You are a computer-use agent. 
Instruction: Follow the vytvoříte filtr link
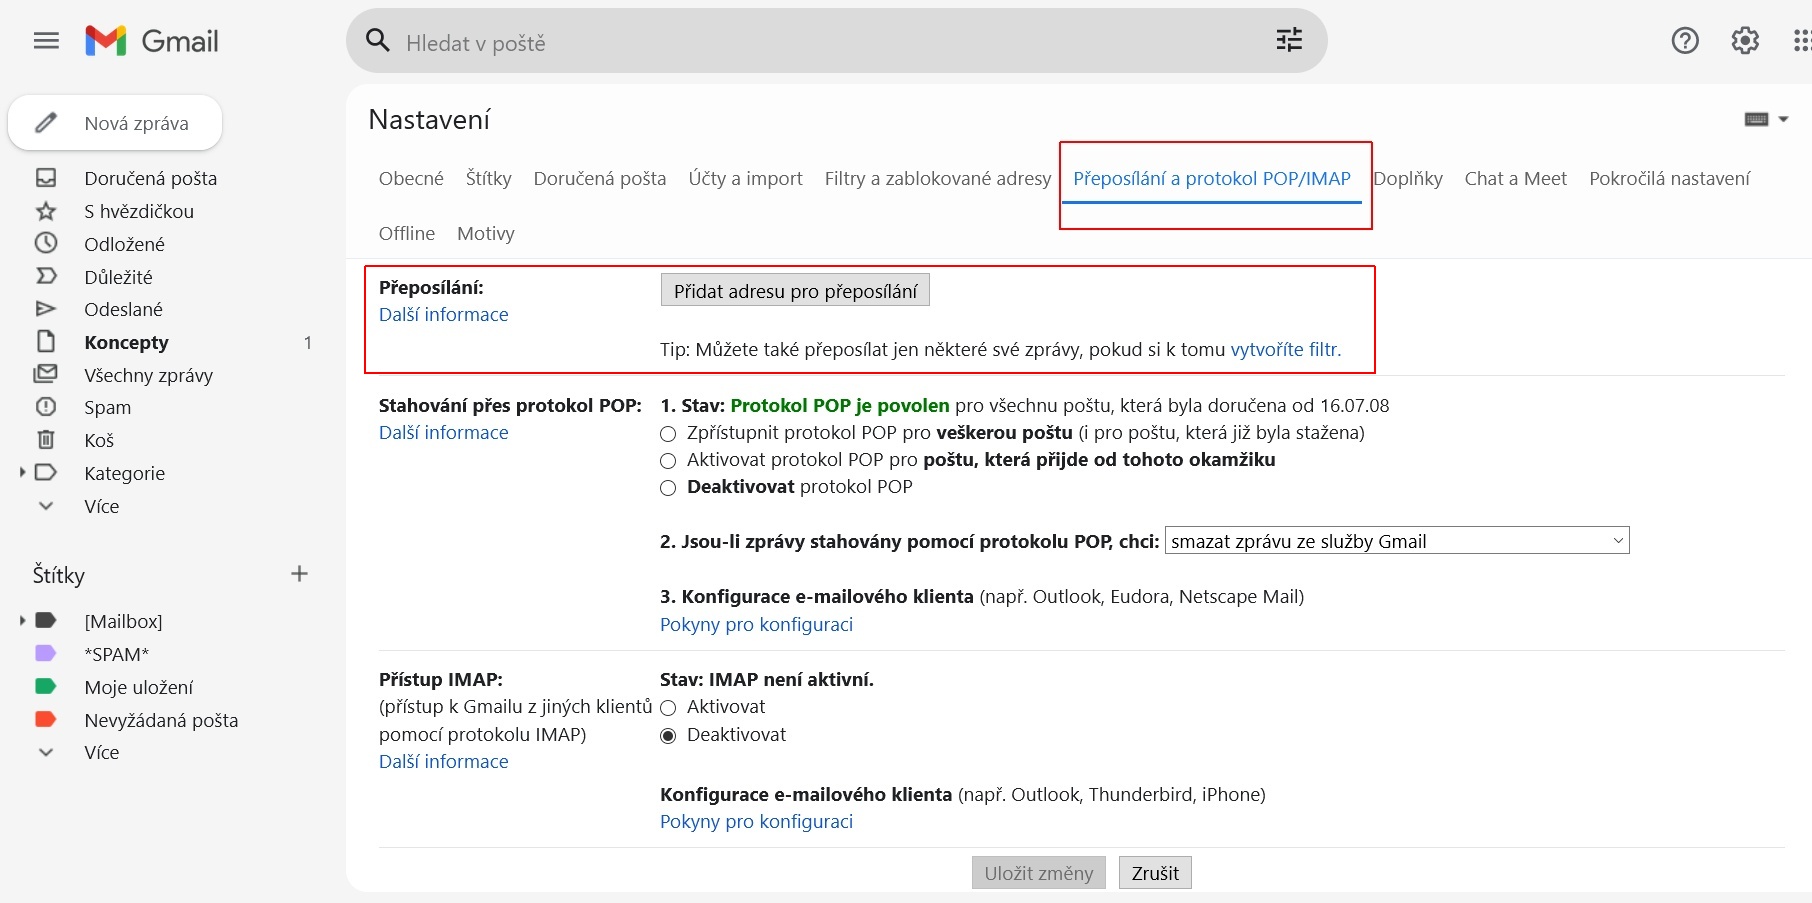[1285, 350]
